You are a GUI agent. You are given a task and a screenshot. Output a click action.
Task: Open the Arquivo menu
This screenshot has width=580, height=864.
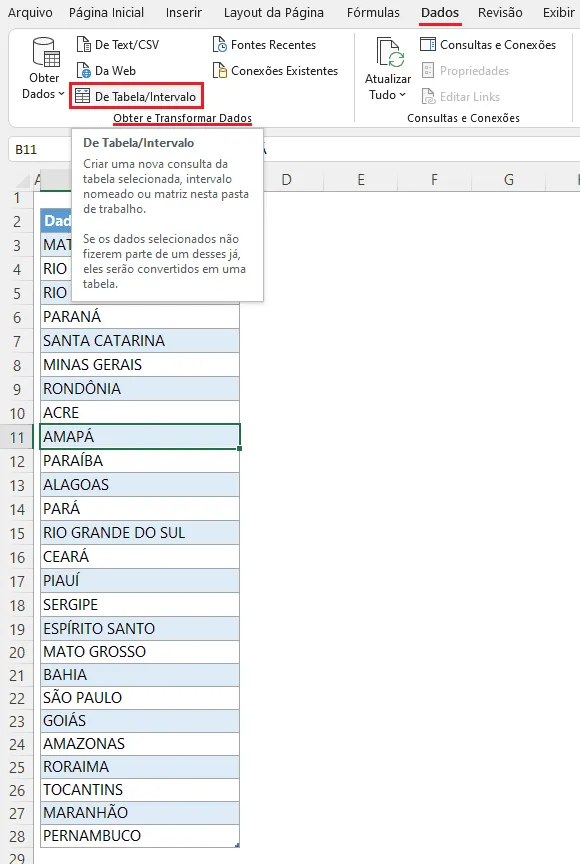pyautogui.click(x=30, y=13)
